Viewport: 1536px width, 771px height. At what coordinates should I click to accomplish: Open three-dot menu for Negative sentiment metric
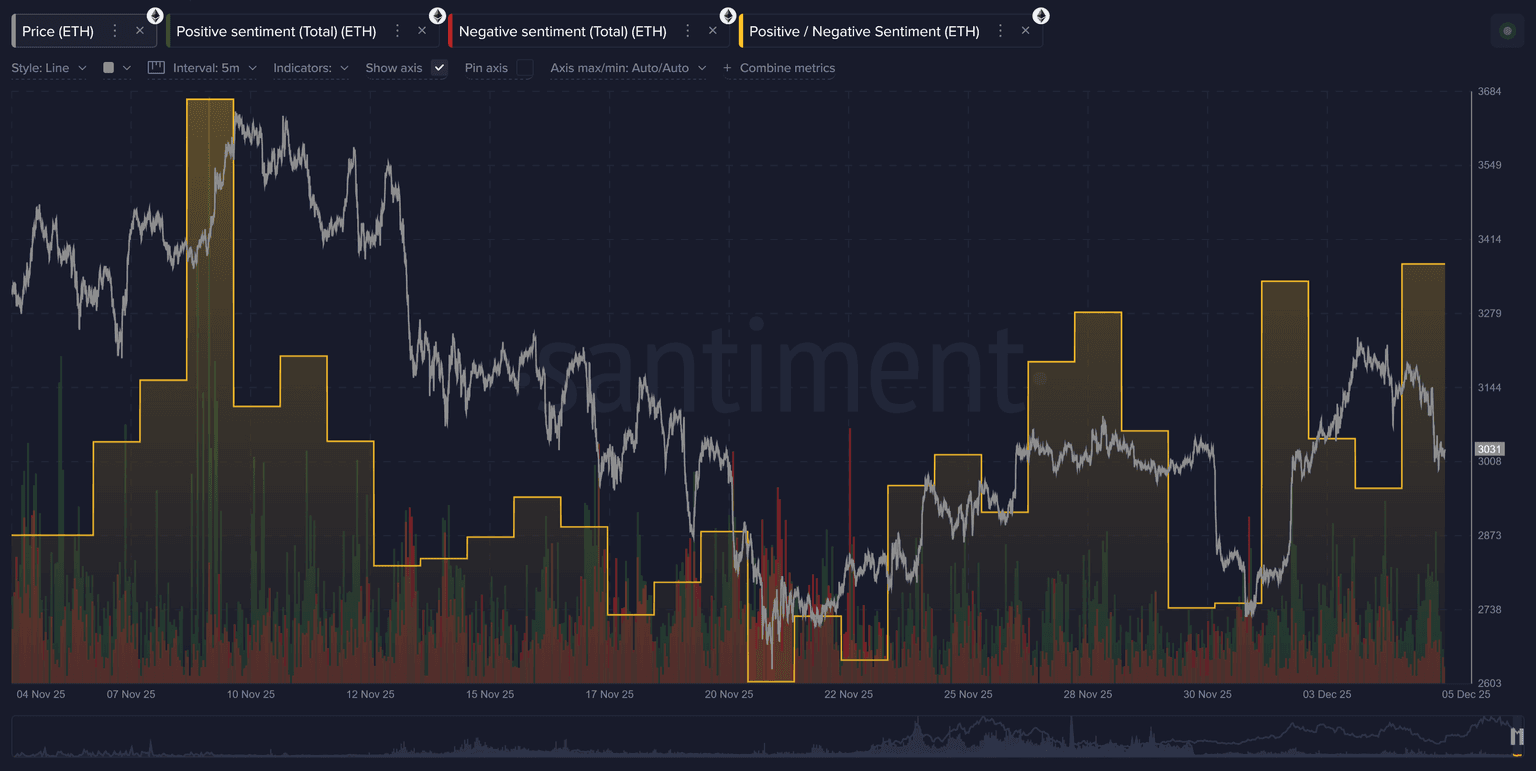click(687, 31)
